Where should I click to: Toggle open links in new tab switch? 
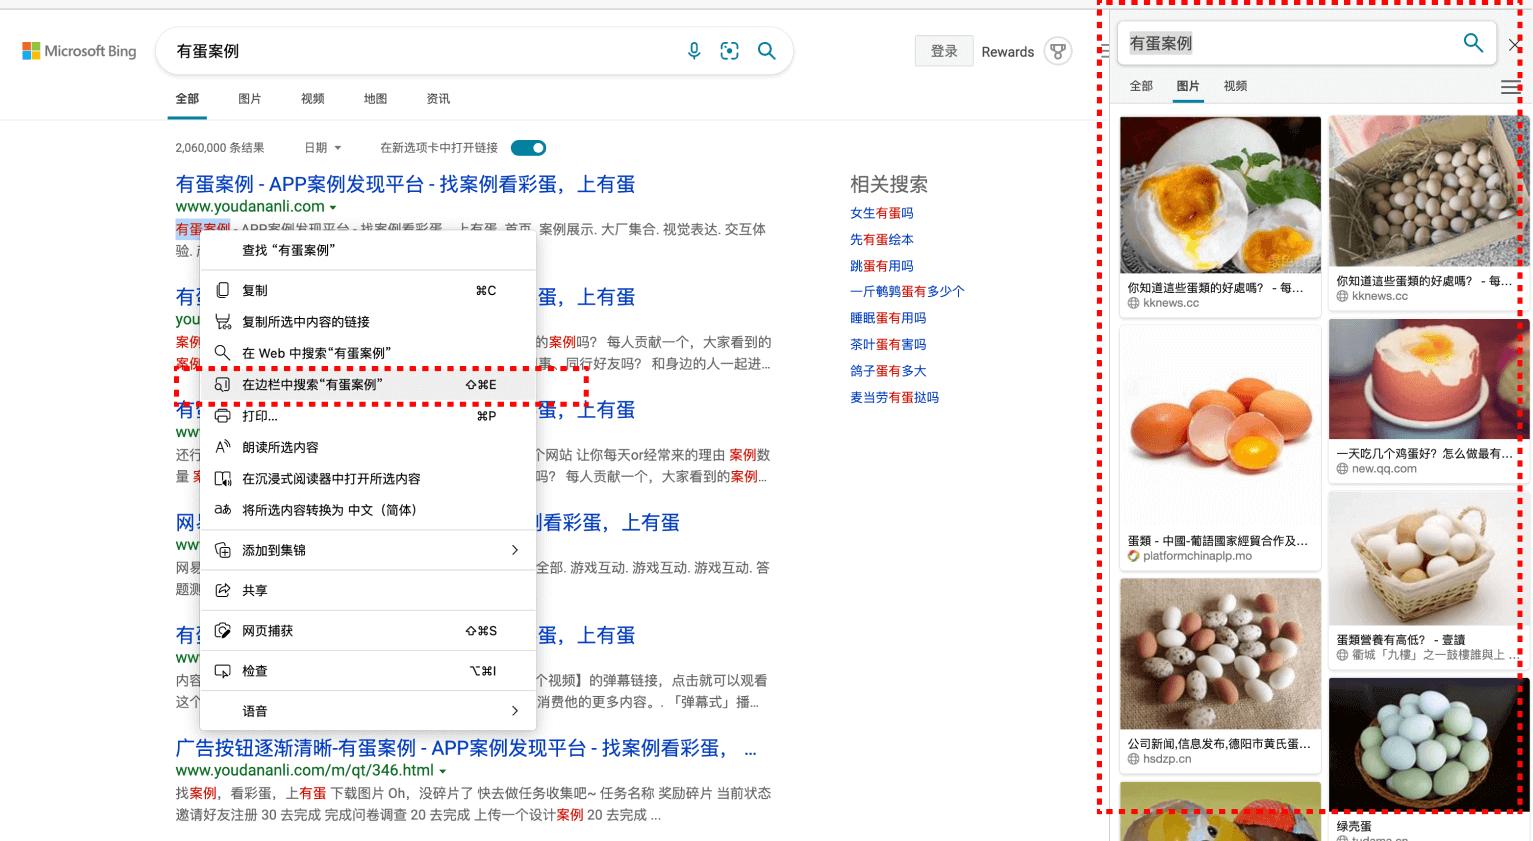(x=528, y=148)
